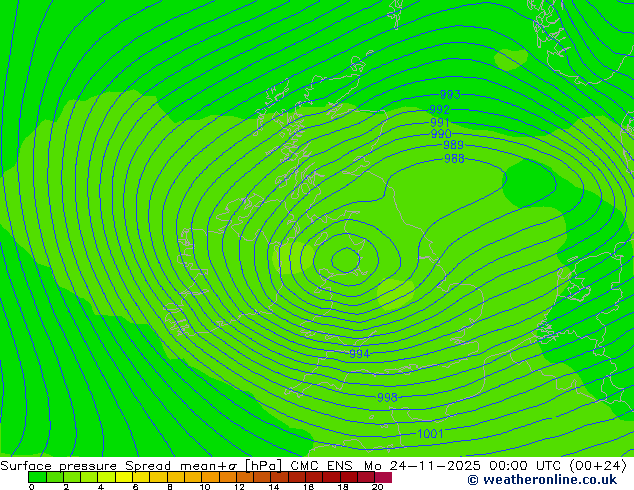Click the 'Surface pressure' caption text

pos(59,466)
